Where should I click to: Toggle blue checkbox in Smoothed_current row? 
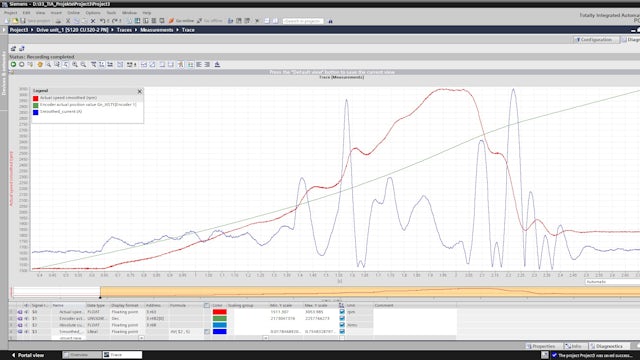click(x=342, y=332)
